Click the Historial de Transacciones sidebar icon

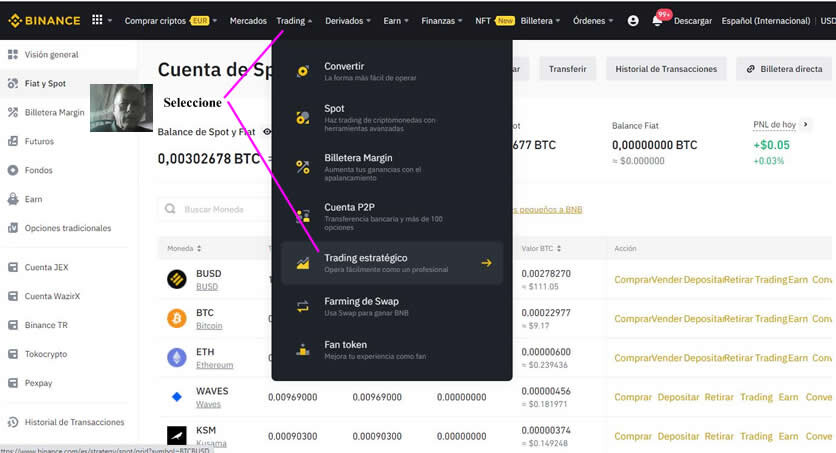point(13,422)
